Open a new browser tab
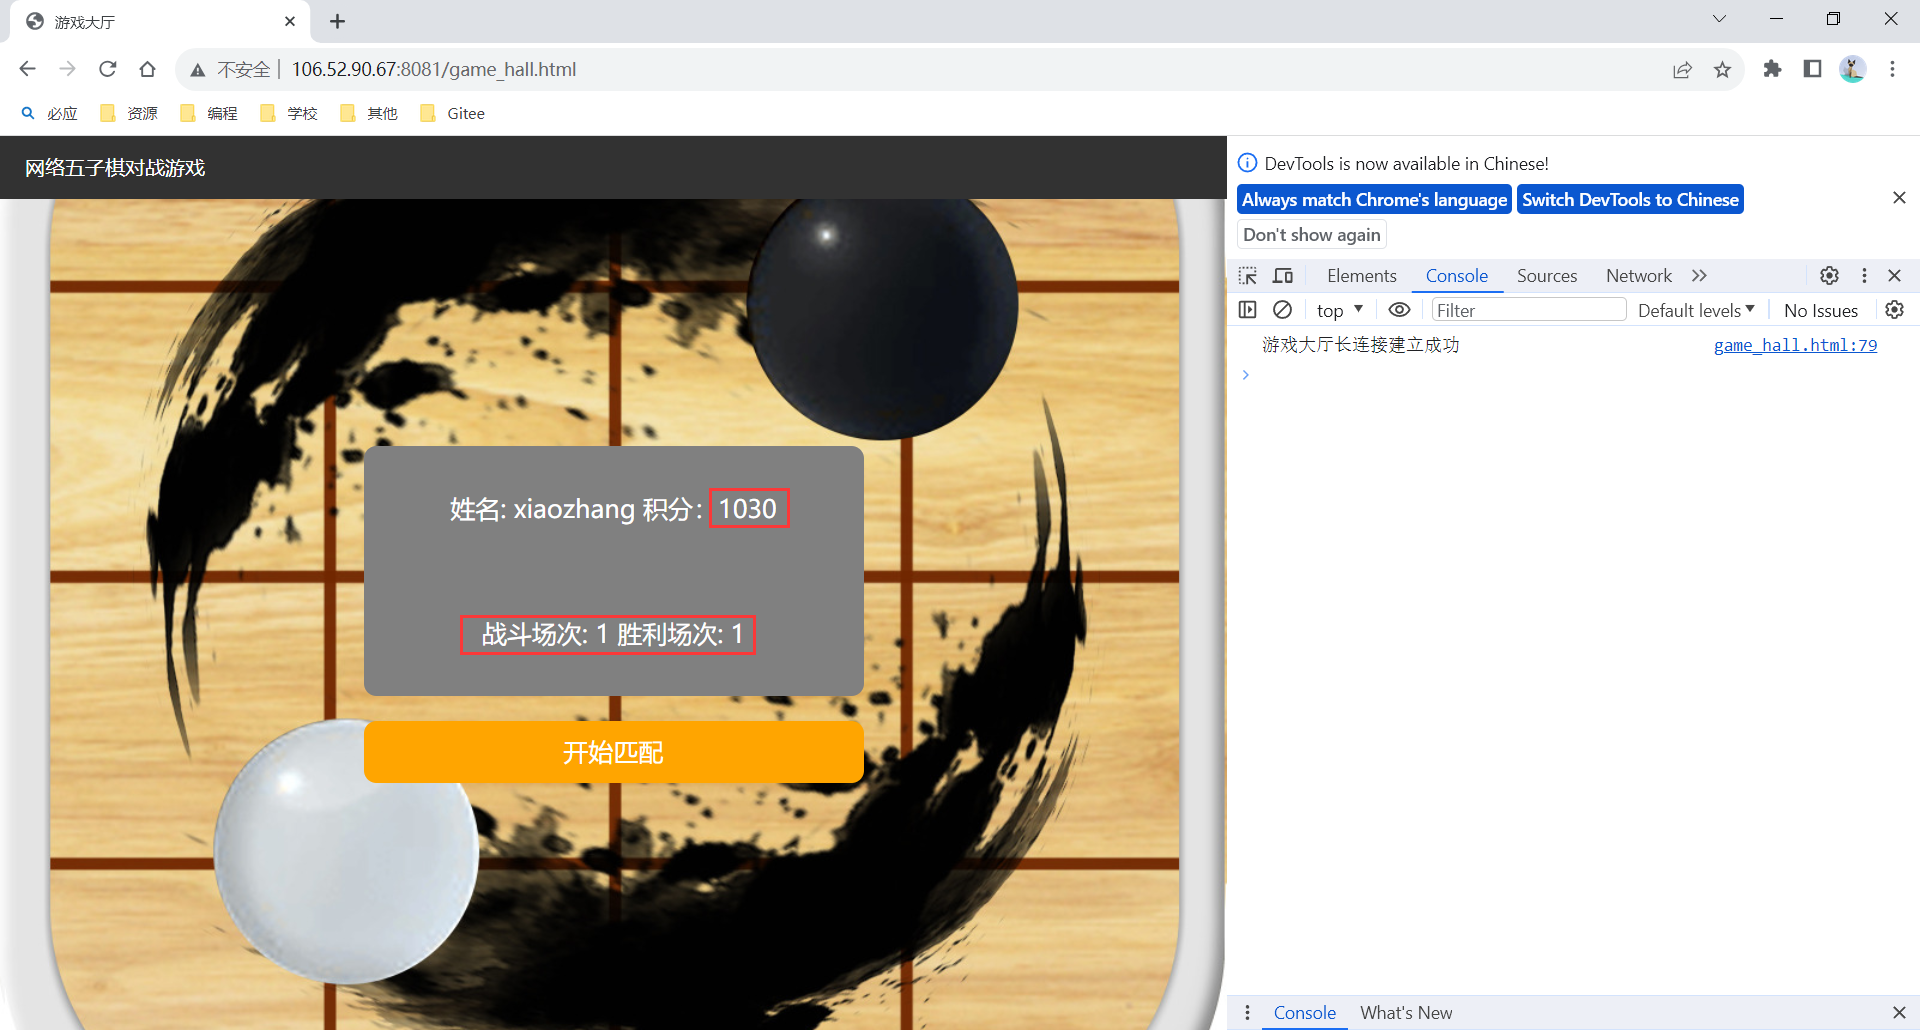Viewport: 1920px width, 1030px height. coord(337,21)
